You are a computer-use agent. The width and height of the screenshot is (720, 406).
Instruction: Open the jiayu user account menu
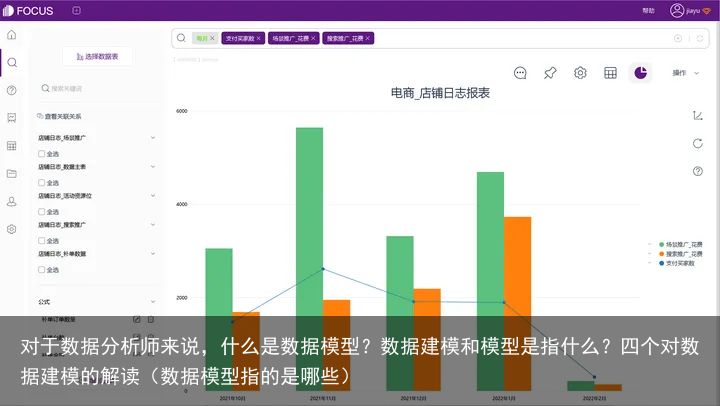[690, 11]
